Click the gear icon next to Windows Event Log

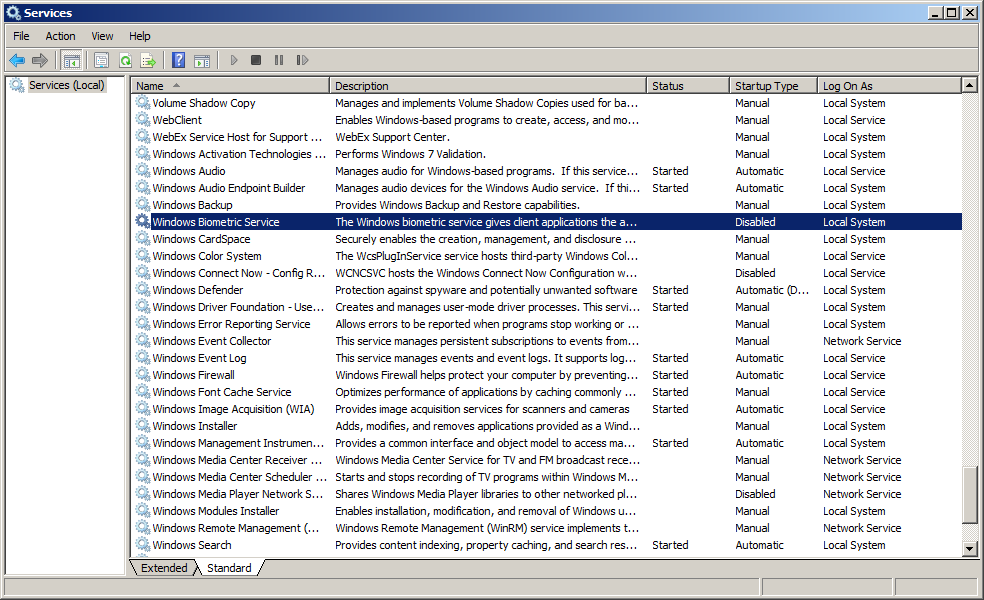pyautogui.click(x=143, y=358)
